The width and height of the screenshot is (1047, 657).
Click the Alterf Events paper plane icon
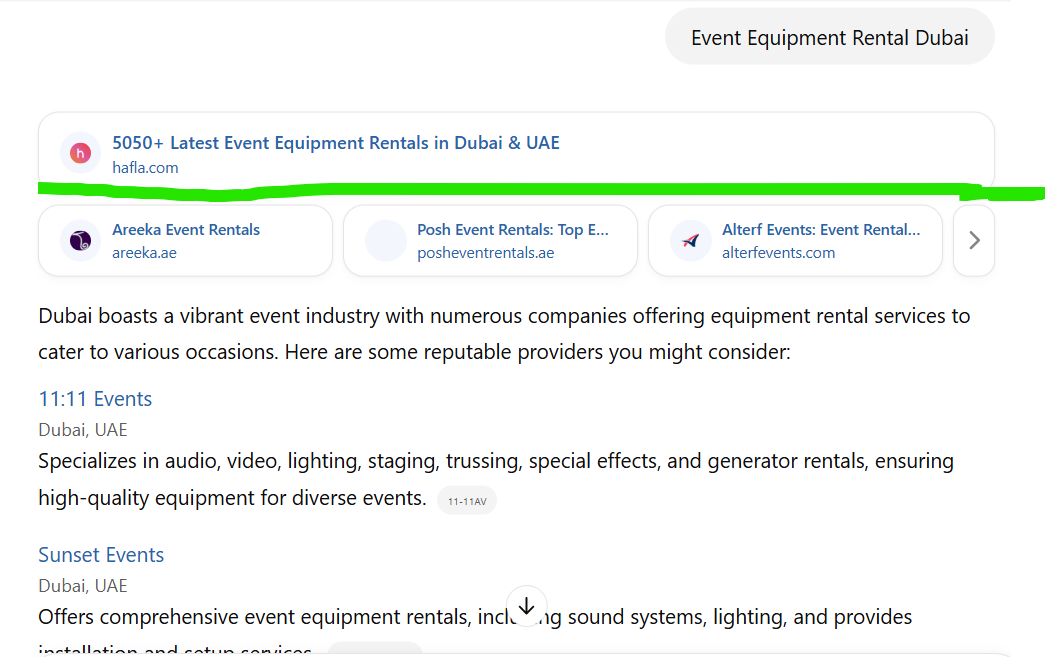690,240
